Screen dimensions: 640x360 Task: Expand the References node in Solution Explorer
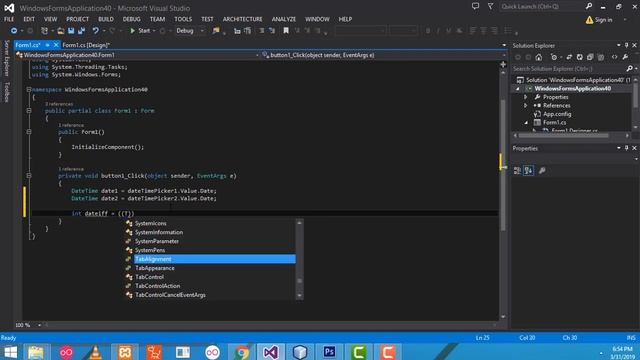pos(526,105)
